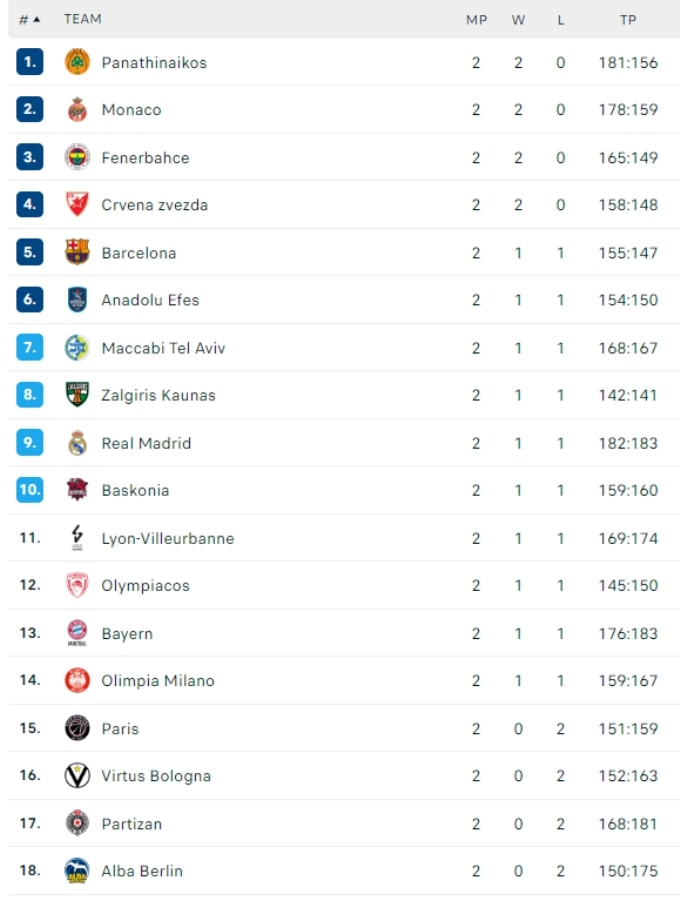Click the Fenerbahce team logo
Viewport: 680px width, 900px height.
77,157
